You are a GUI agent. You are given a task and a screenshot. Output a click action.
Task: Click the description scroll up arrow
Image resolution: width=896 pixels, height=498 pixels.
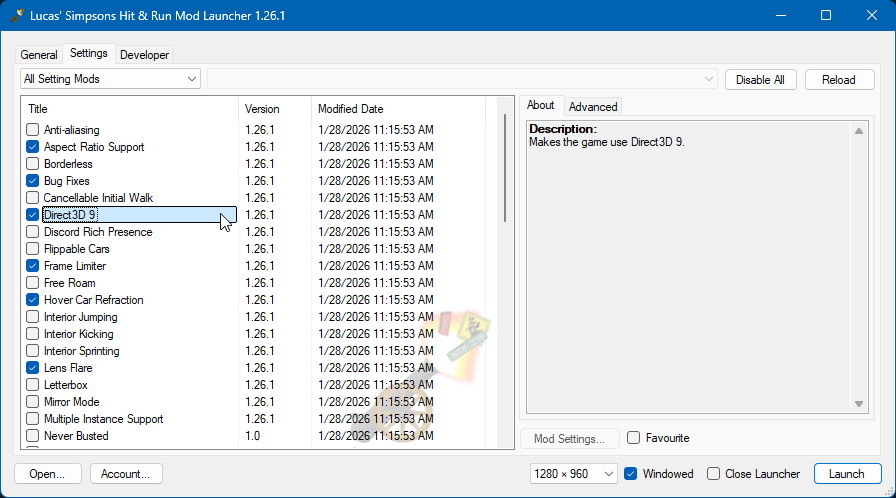[858, 131]
